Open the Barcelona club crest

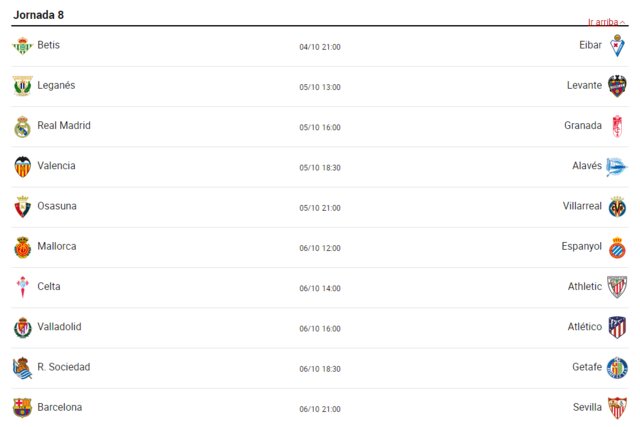[22, 408]
